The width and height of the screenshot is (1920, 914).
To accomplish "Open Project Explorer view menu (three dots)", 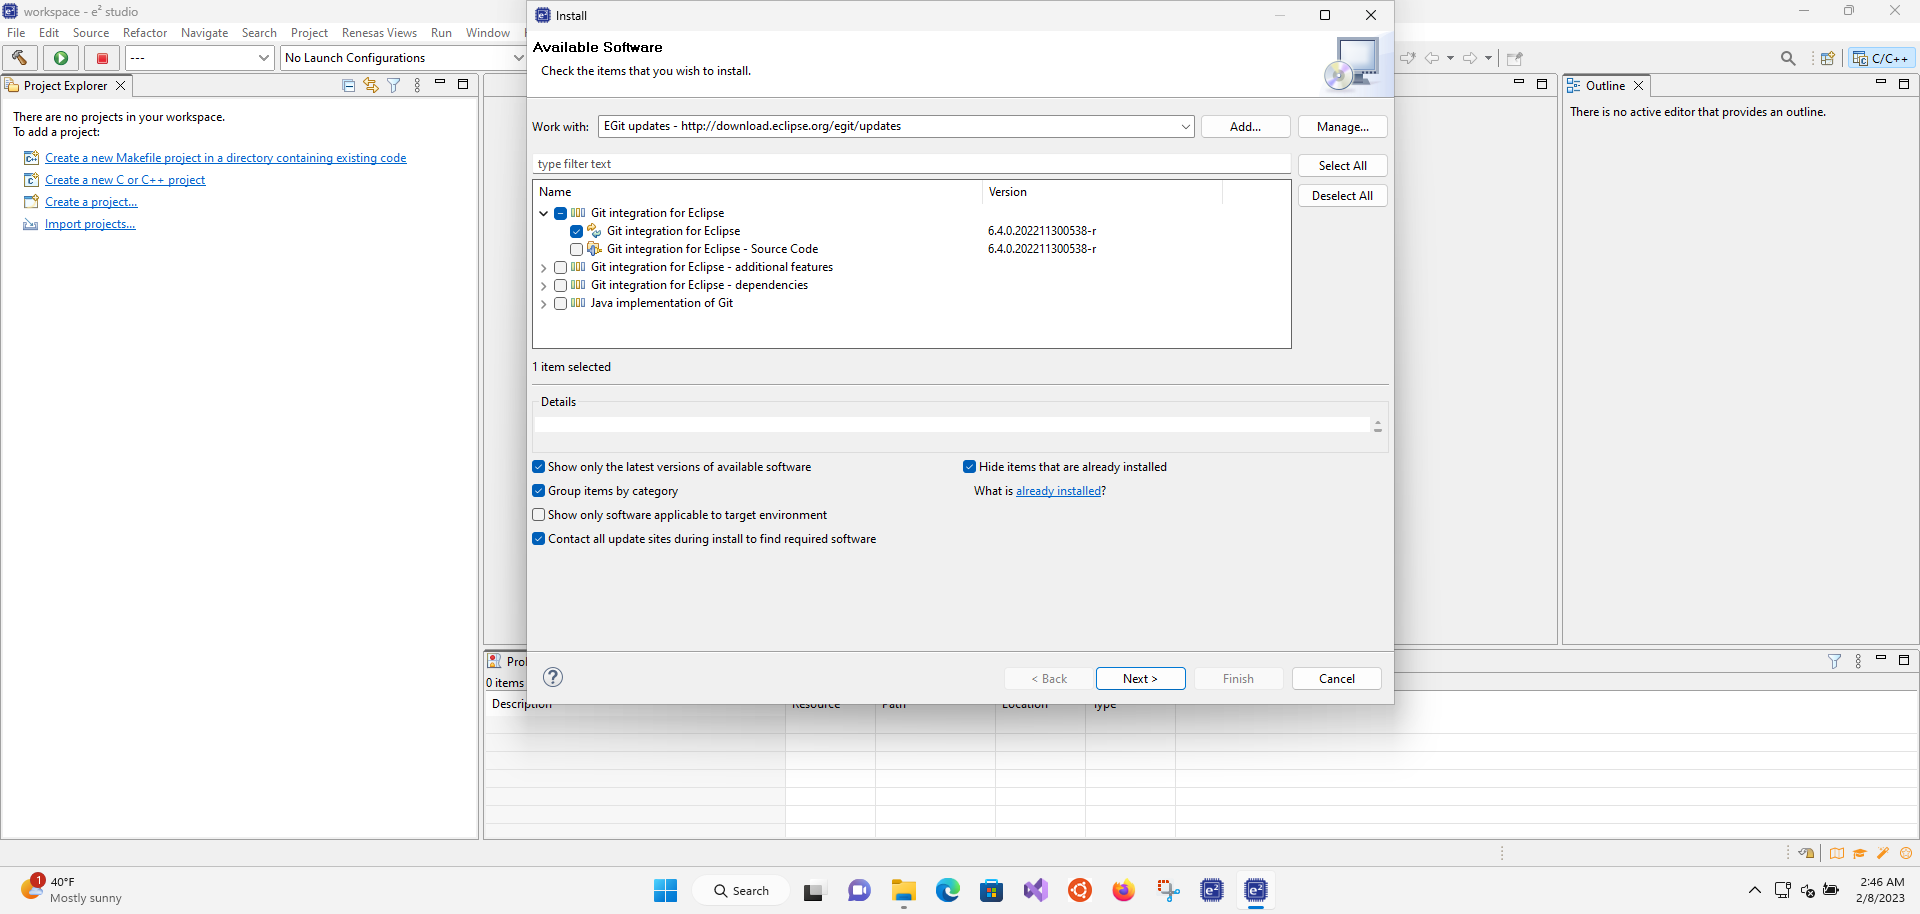I will coord(417,86).
